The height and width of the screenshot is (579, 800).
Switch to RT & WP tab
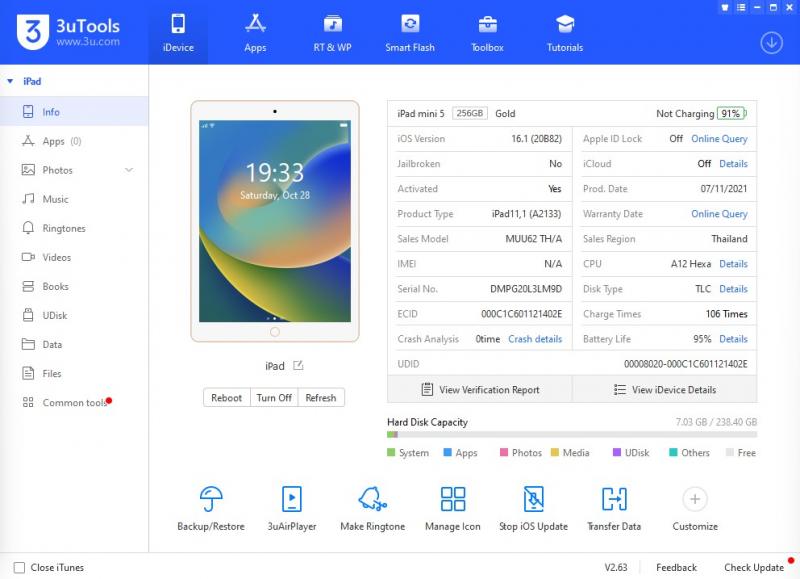tap(332, 32)
